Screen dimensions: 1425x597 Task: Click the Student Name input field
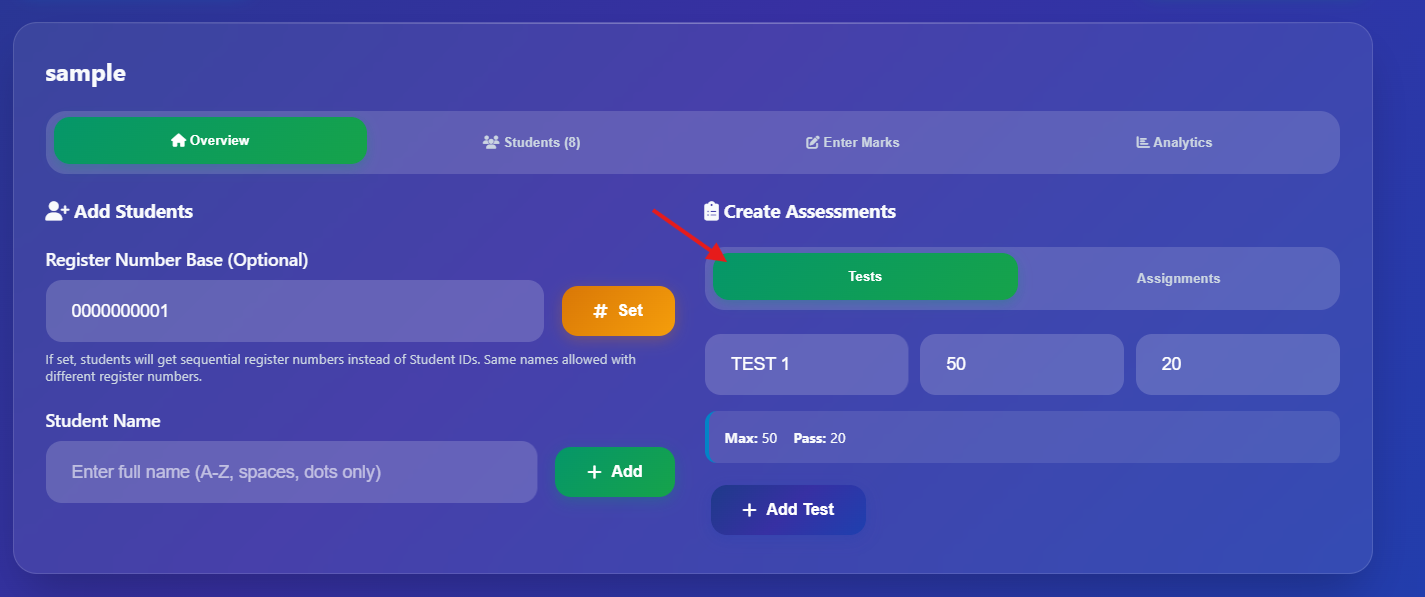(x=291, y=471)
